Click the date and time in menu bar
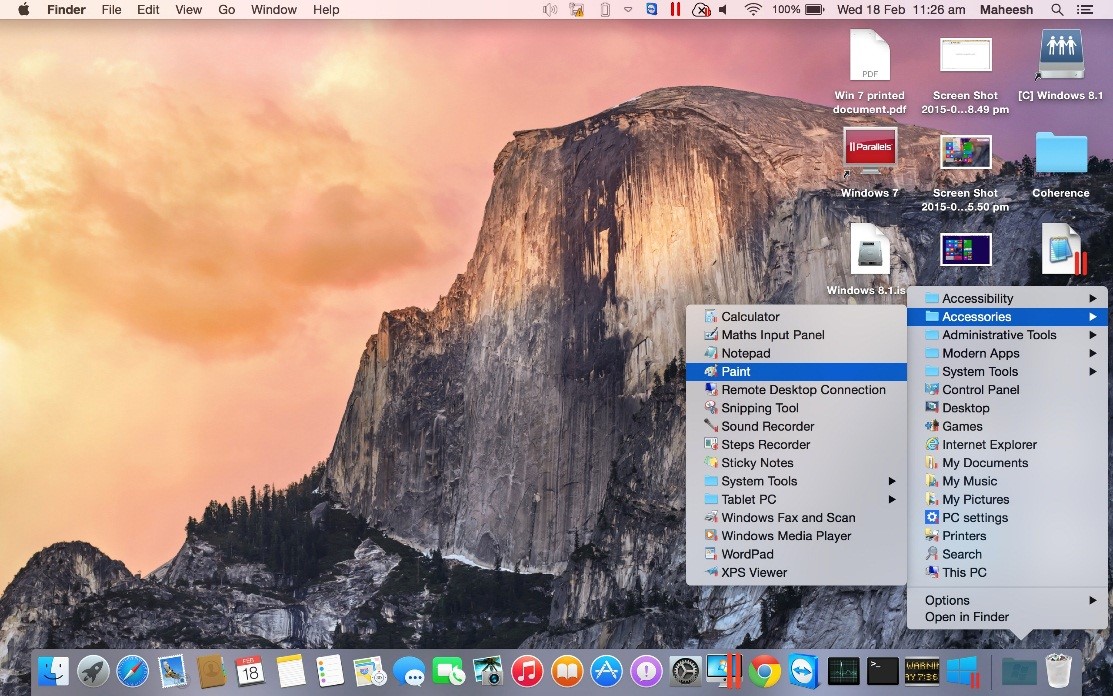The height and width of the screenshot is (696, 1113). 901,9
